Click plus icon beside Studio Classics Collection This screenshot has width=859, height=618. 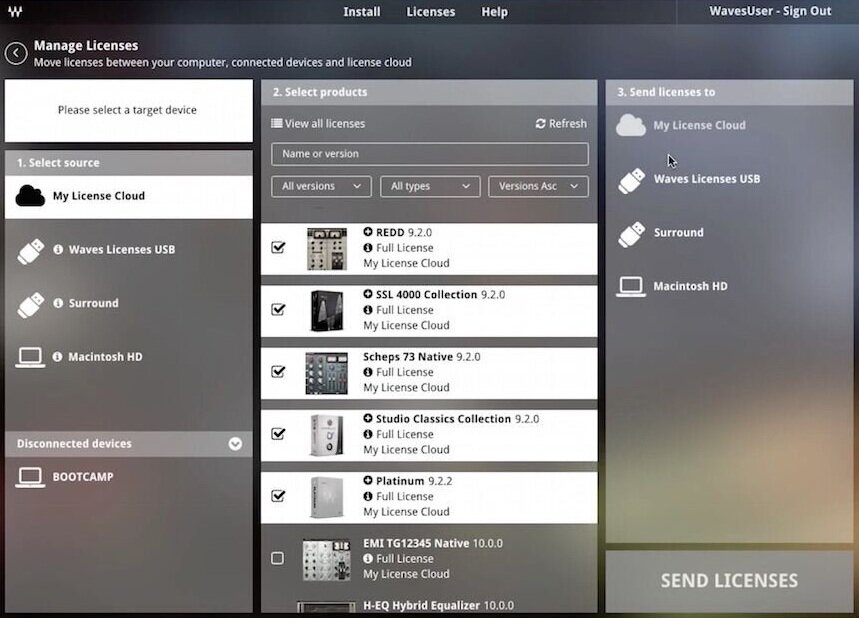(368, 419)
